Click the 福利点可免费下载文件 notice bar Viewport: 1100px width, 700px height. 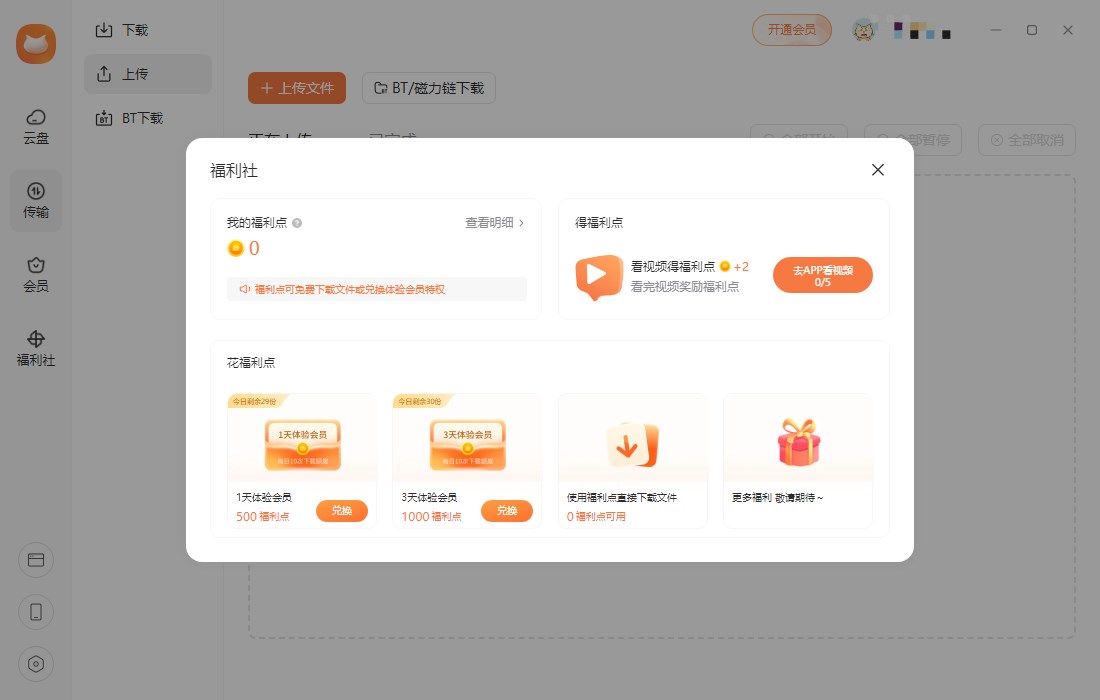(x=377, y=289)
